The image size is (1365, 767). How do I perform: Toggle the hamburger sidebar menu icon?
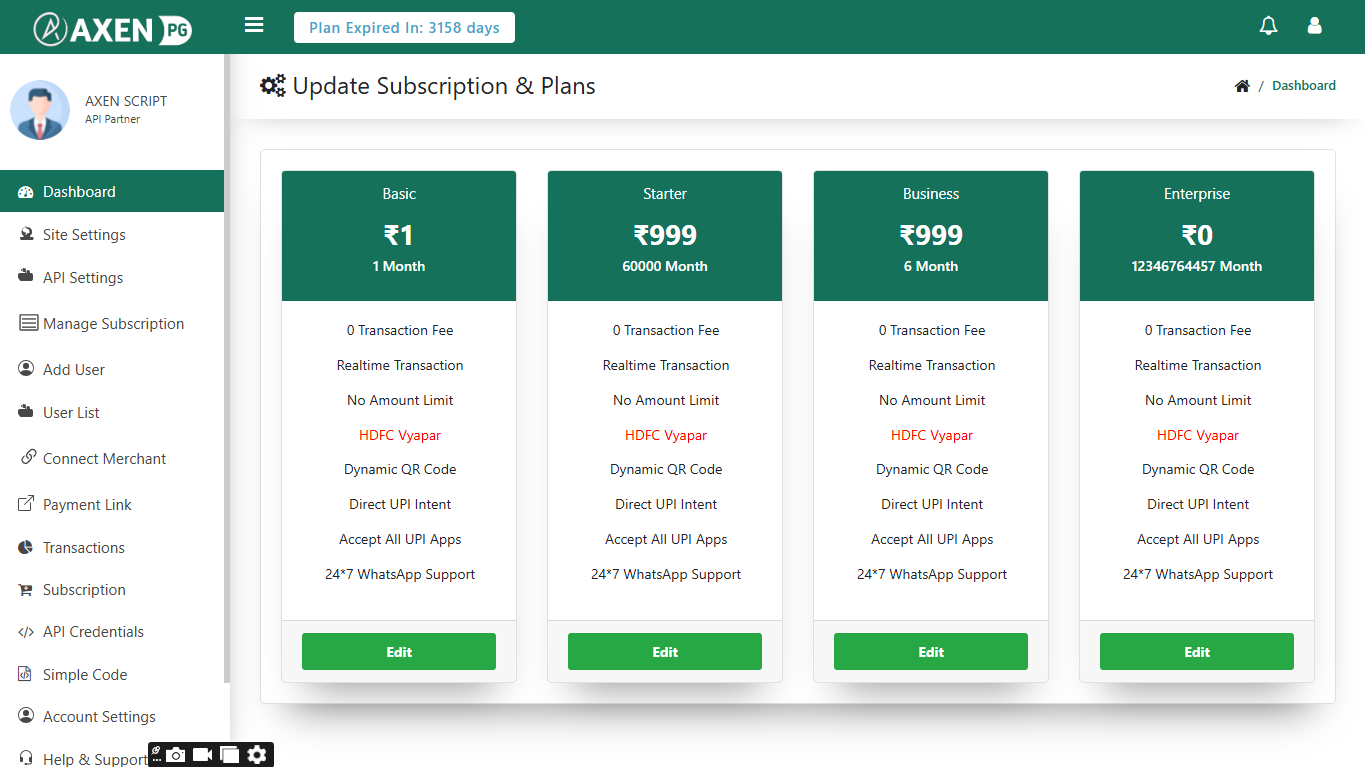pyautogui.click(x=254, y=26)
